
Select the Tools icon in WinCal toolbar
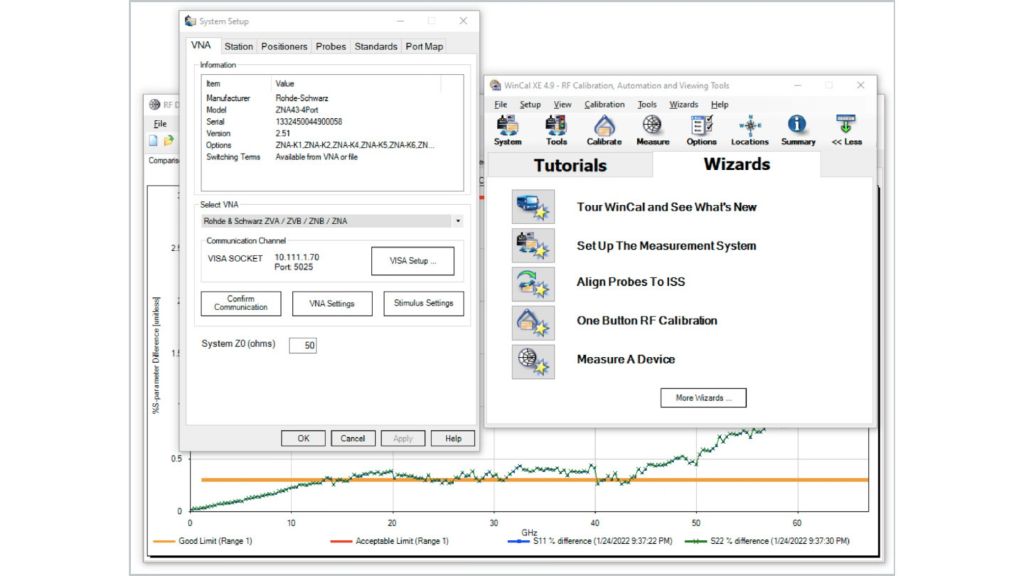(556, 128)
